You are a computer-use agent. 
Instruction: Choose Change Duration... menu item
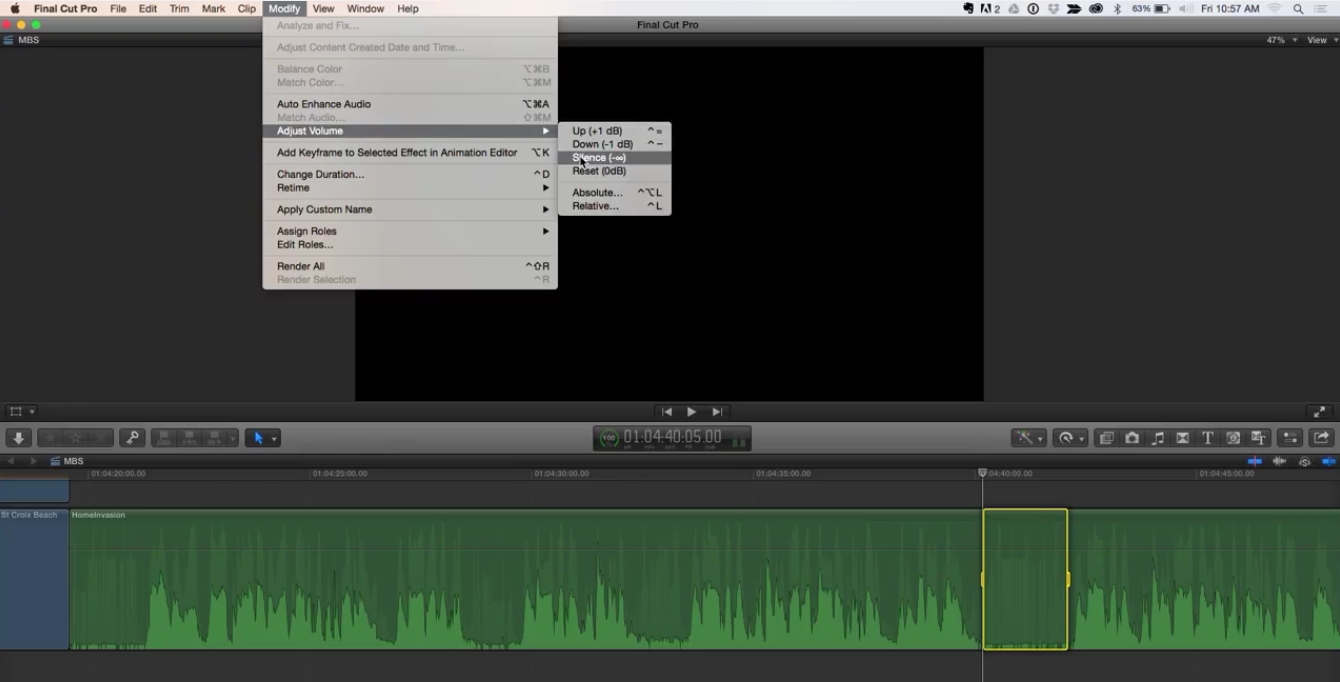click(x=410, y=174)
